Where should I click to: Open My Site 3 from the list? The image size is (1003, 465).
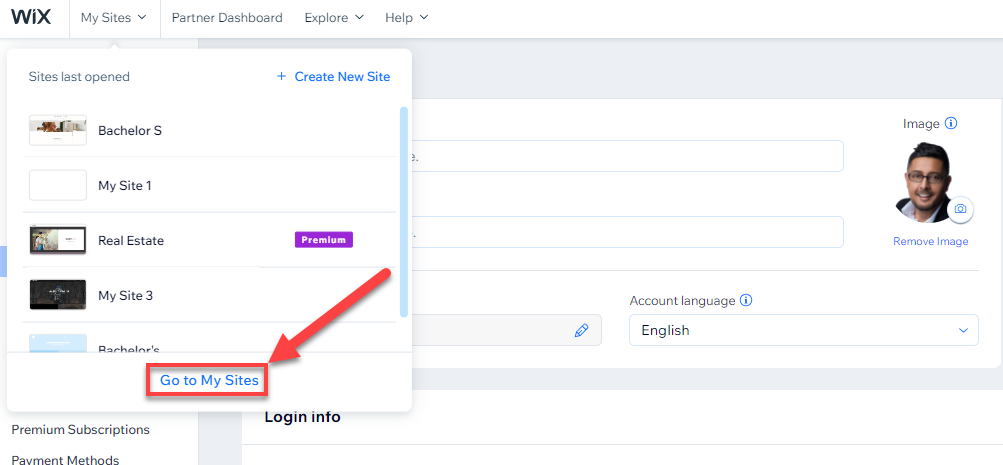click(x=209, y=296)
